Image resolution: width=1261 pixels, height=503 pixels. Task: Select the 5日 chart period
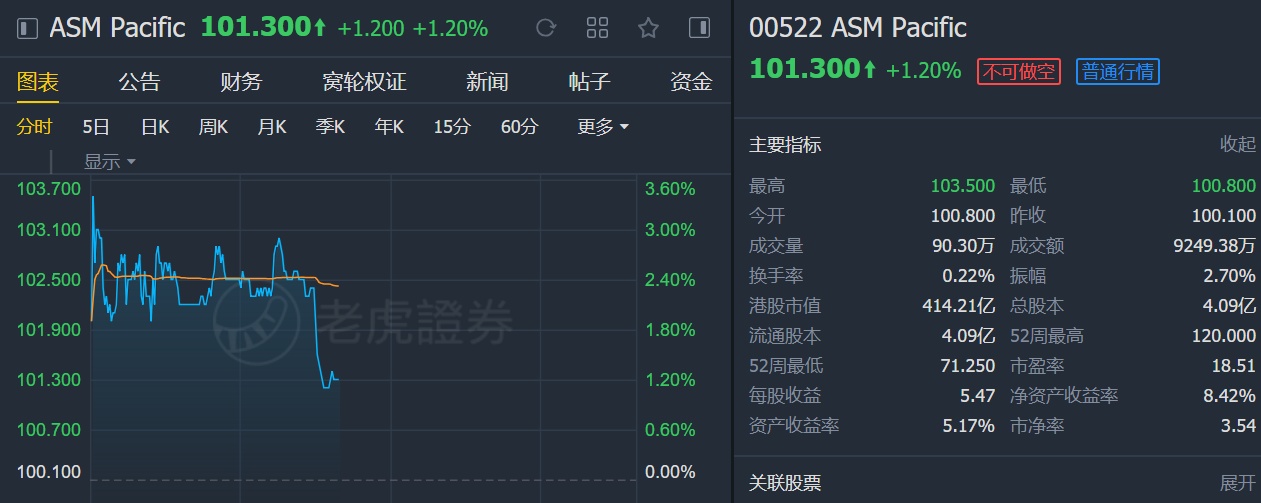(x=96, y=127)
